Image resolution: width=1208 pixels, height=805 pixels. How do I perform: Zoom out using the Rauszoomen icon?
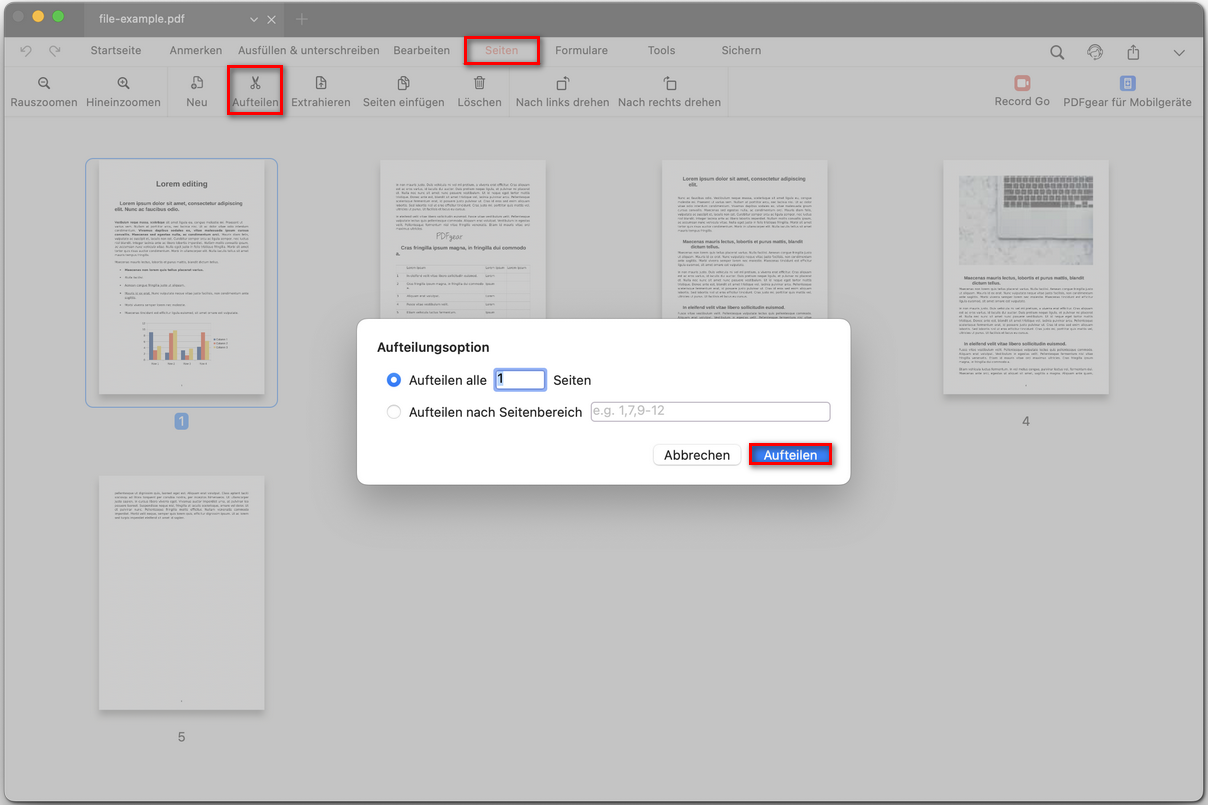[43, 90]
